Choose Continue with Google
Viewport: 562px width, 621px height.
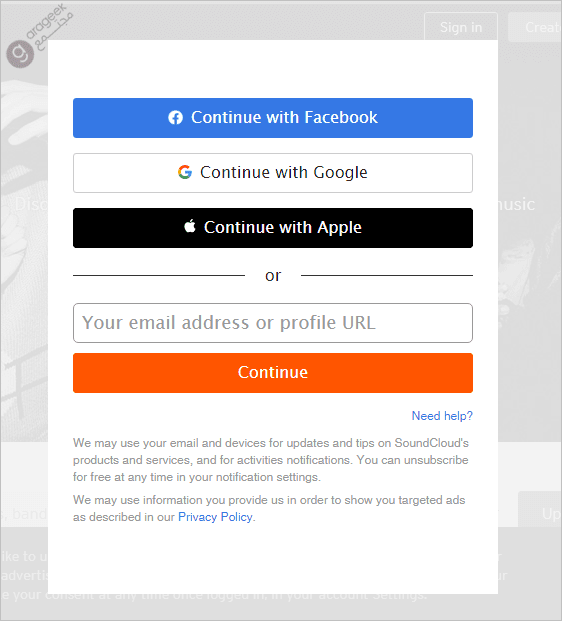[x=273, y=173]
